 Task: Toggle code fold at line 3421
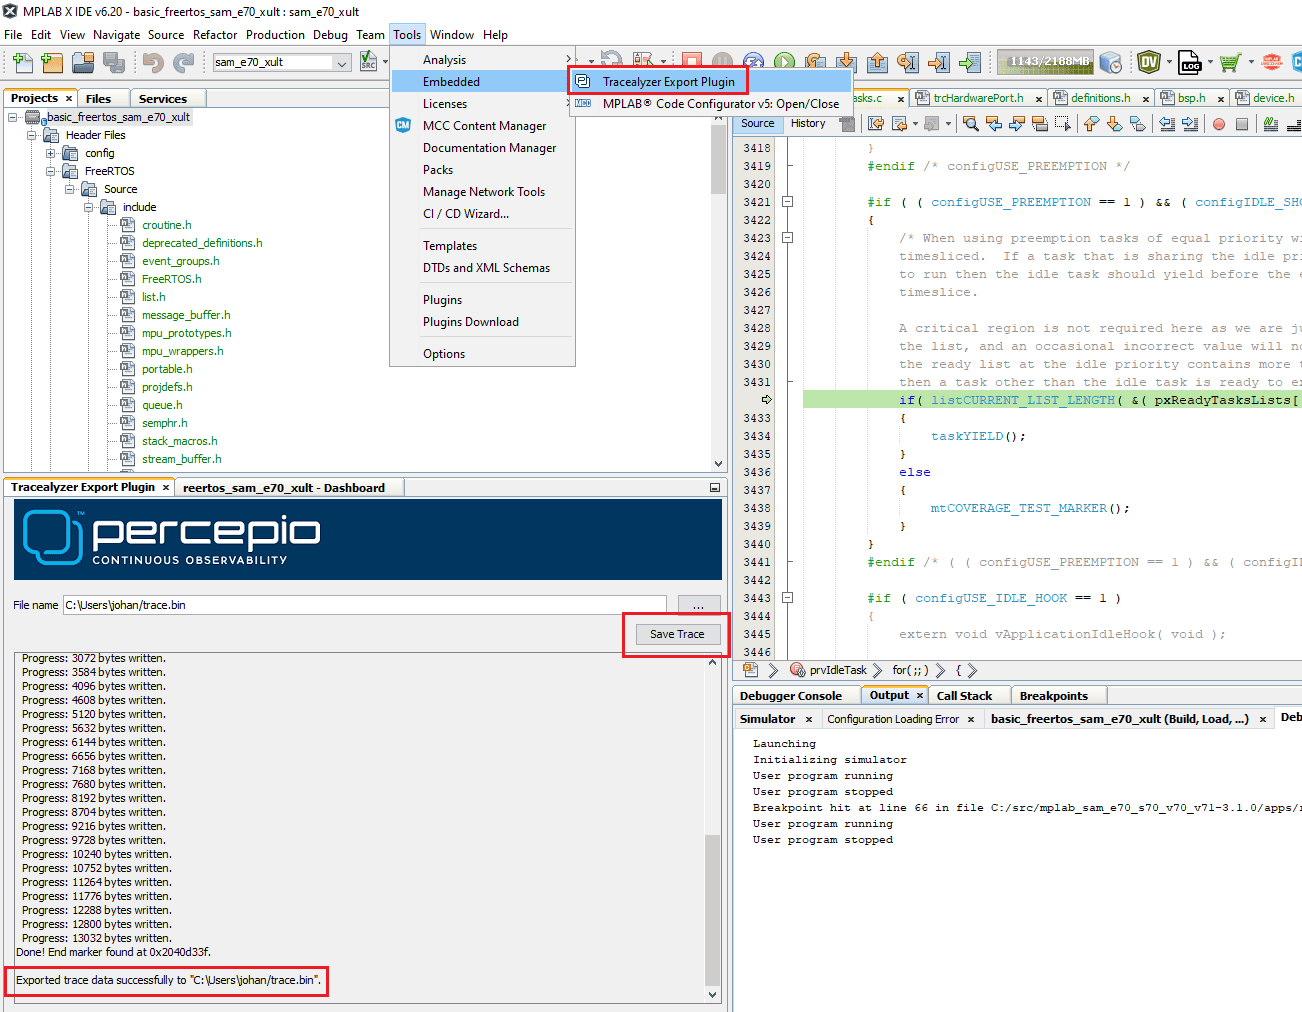point(787,202)
